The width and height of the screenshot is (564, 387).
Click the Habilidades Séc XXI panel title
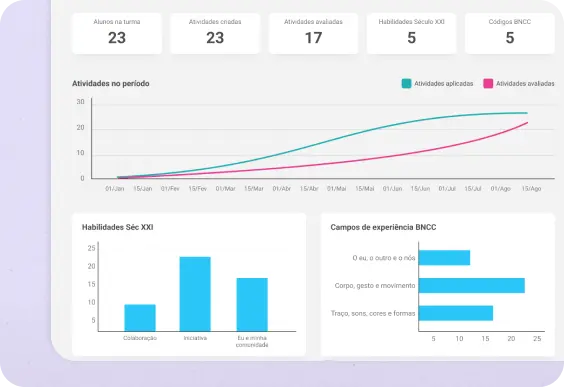(x=118, y=227)
